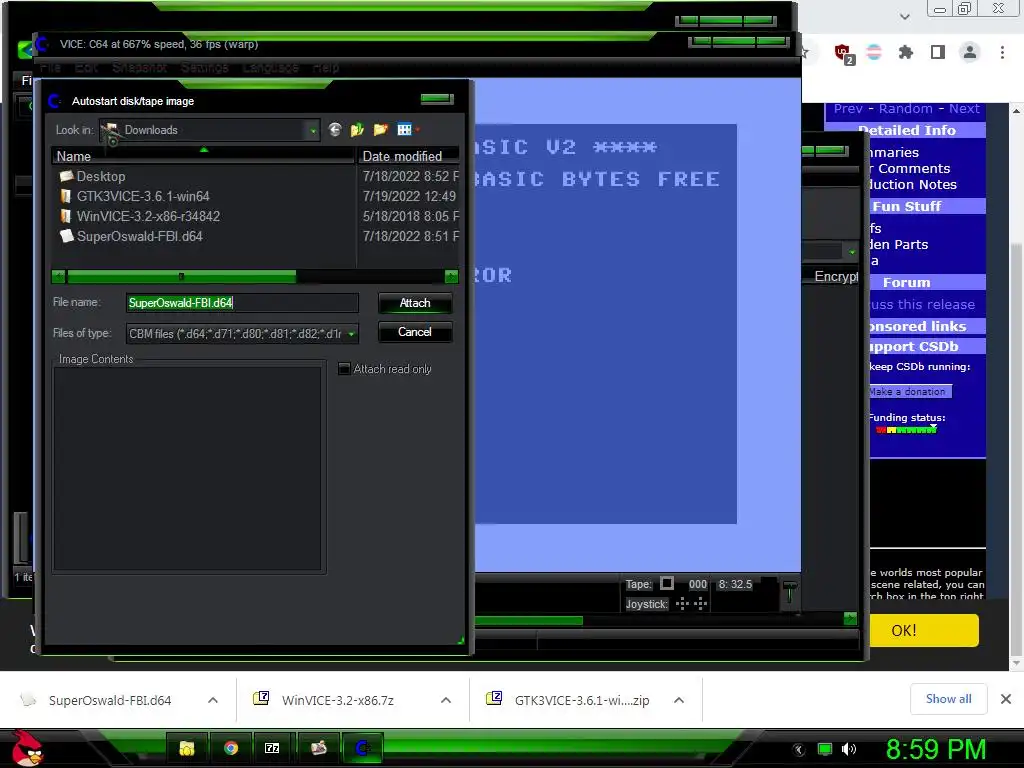Select WinVICE-3.2-x86-r34842 name in list
Viewport: 1024px width, 768px height.
pyautogui.click(x=148, y=216)
